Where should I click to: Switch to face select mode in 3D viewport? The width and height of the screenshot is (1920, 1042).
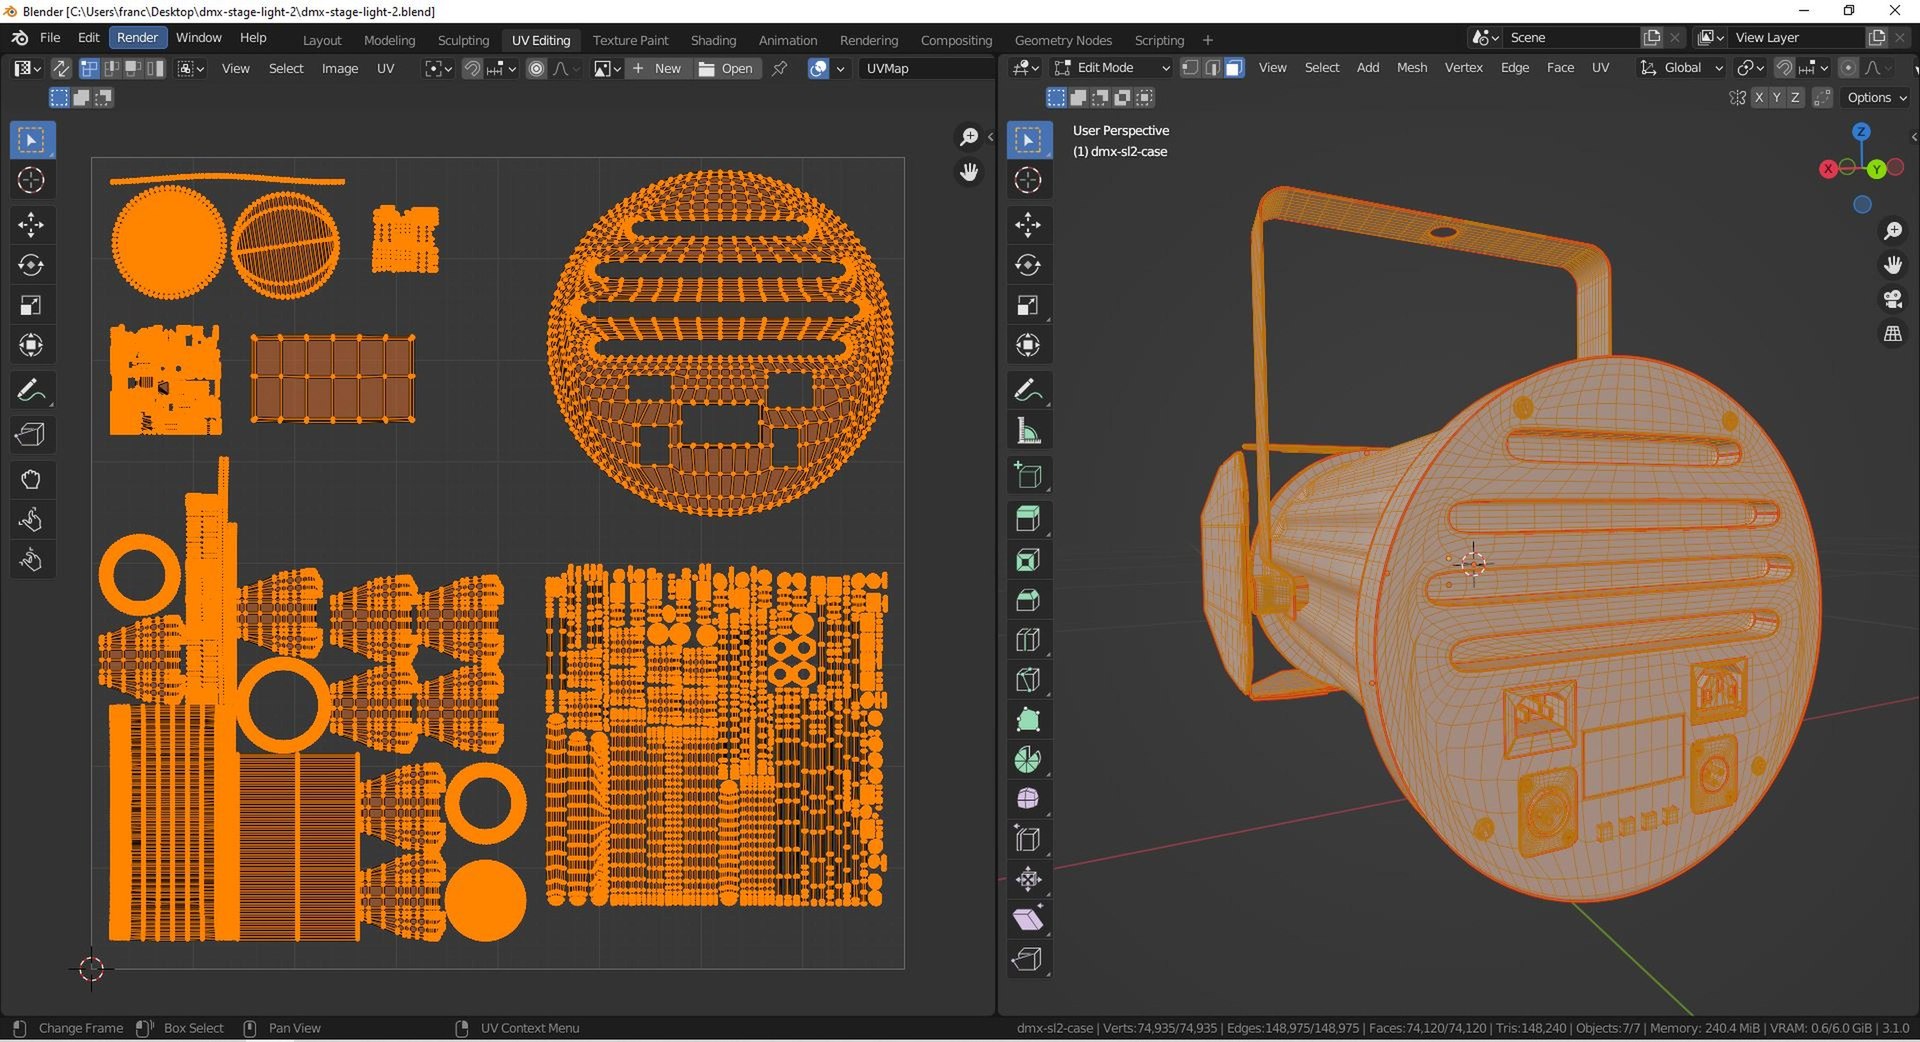coord(1234,68)
